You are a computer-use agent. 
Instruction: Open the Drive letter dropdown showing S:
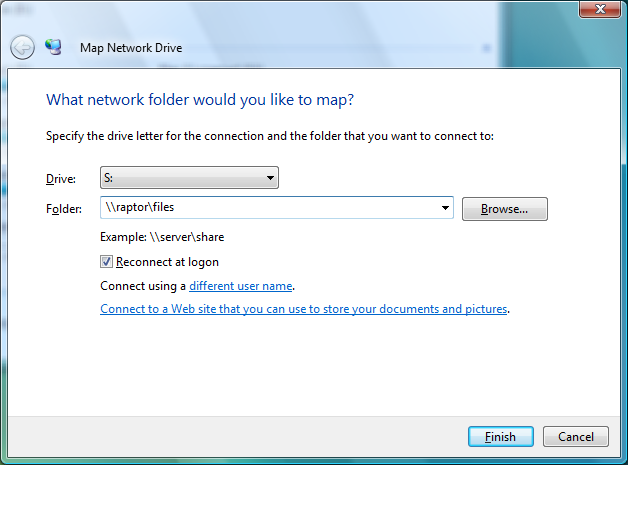(x=189, y=178)
